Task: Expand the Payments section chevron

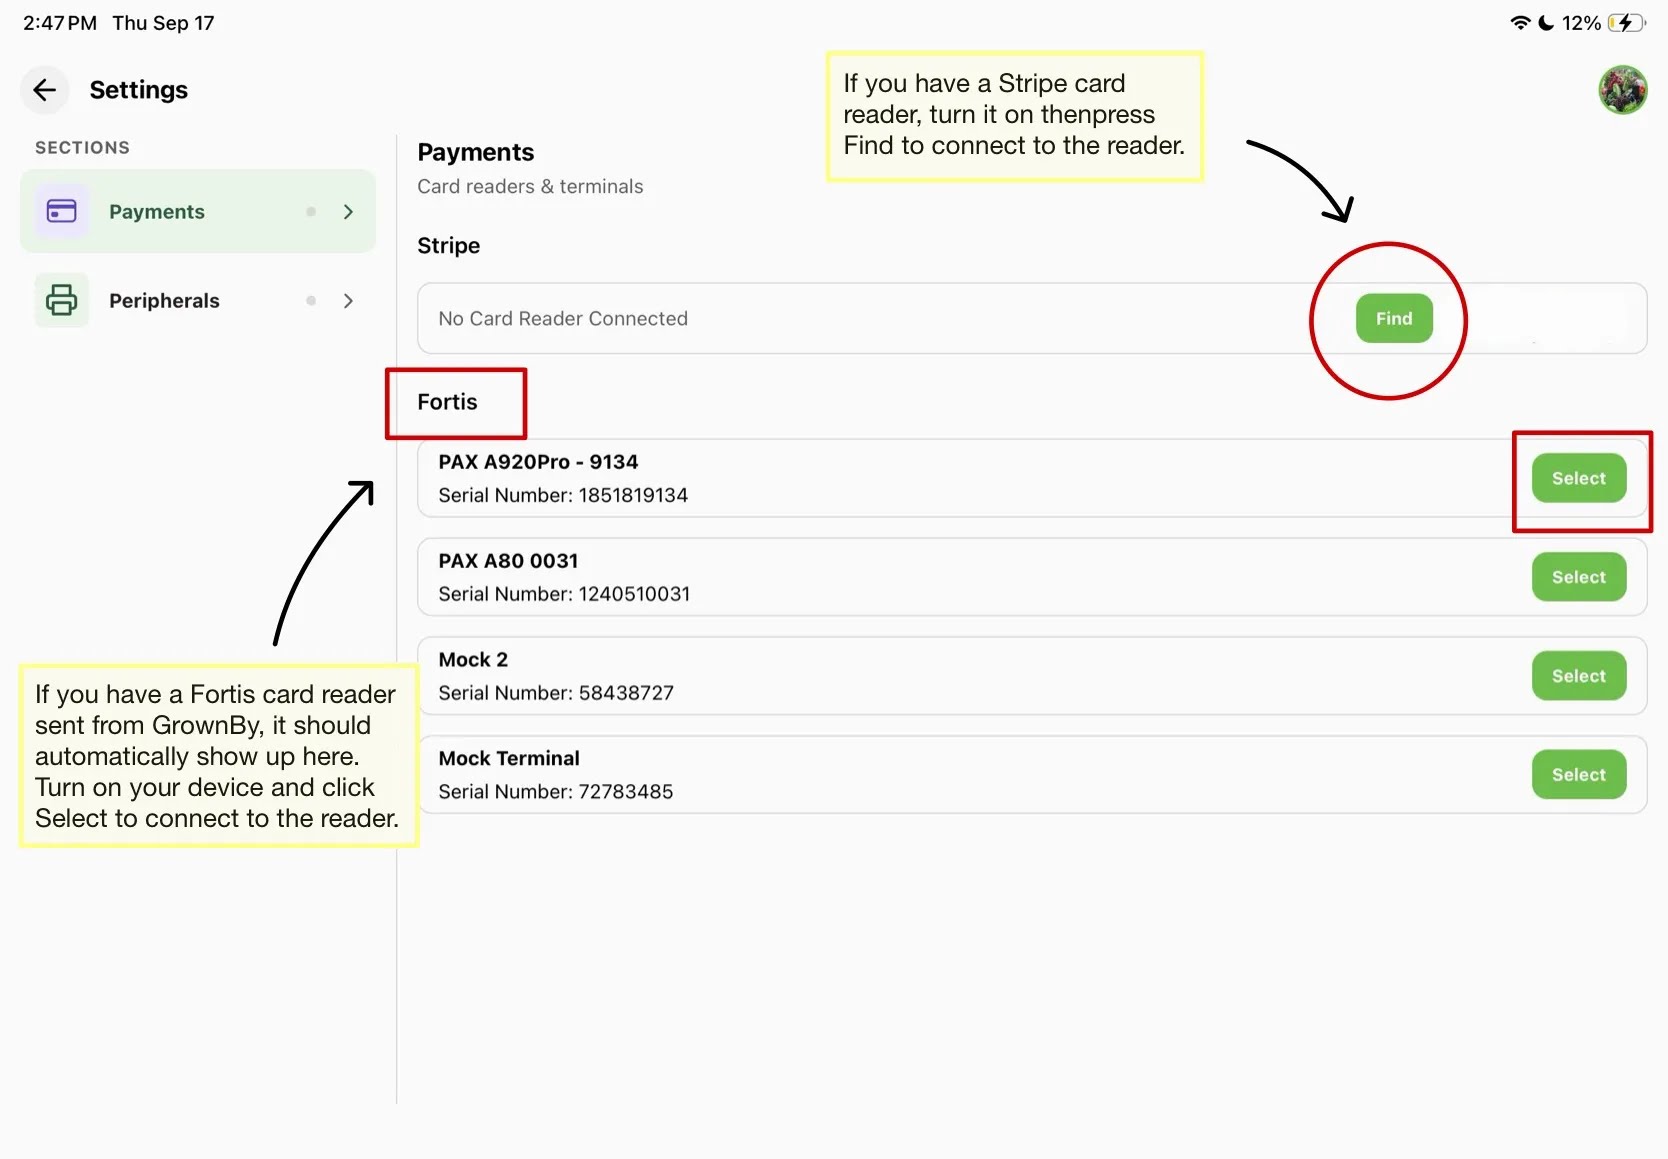Action: pyautogui.click(x=348, y=212)
